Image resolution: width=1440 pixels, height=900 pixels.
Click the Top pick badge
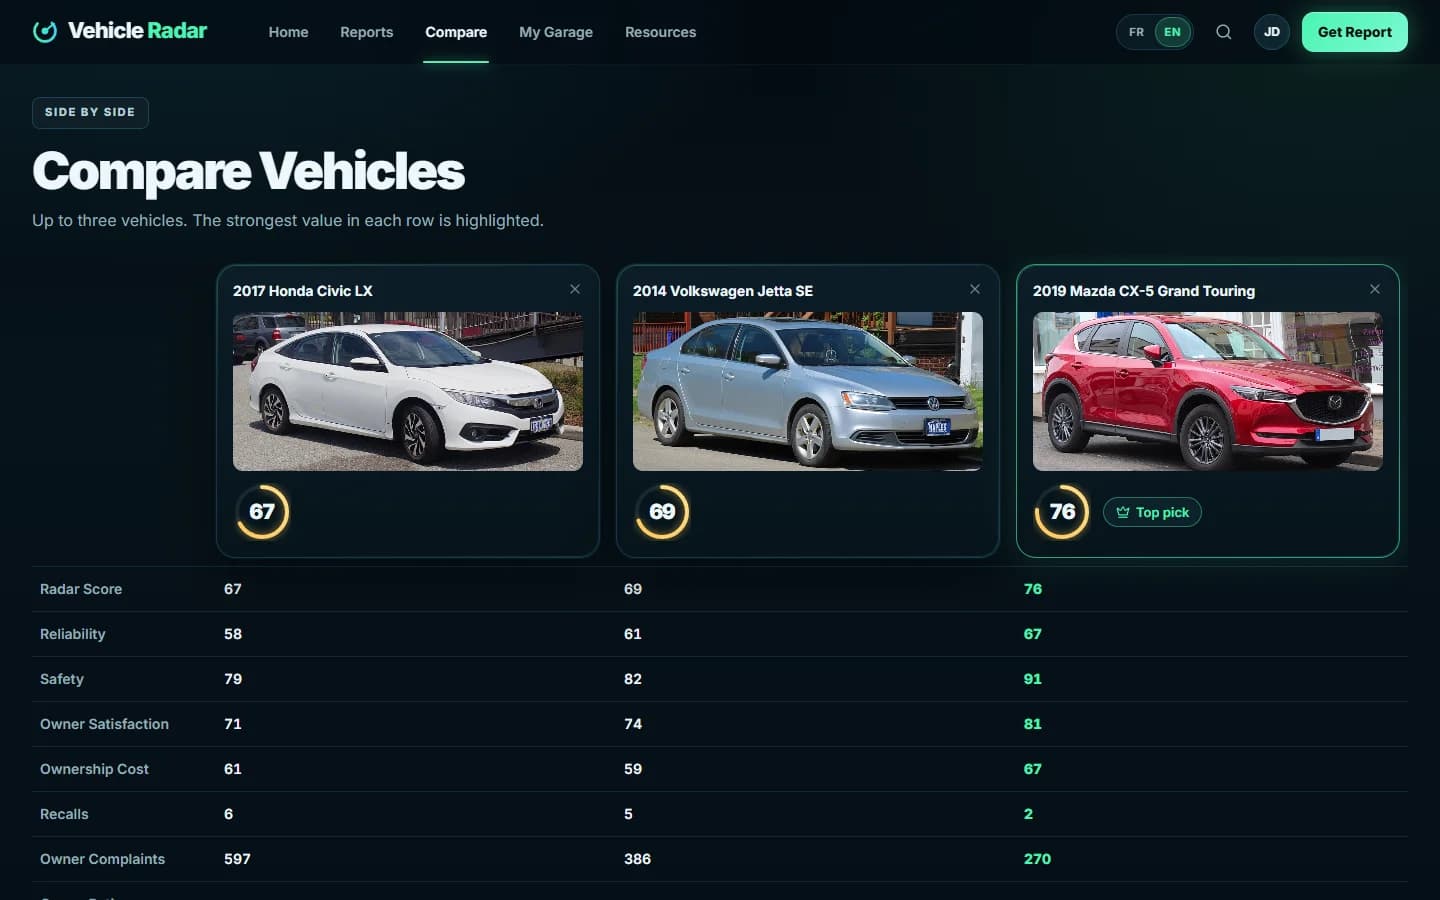[1152, 512]
